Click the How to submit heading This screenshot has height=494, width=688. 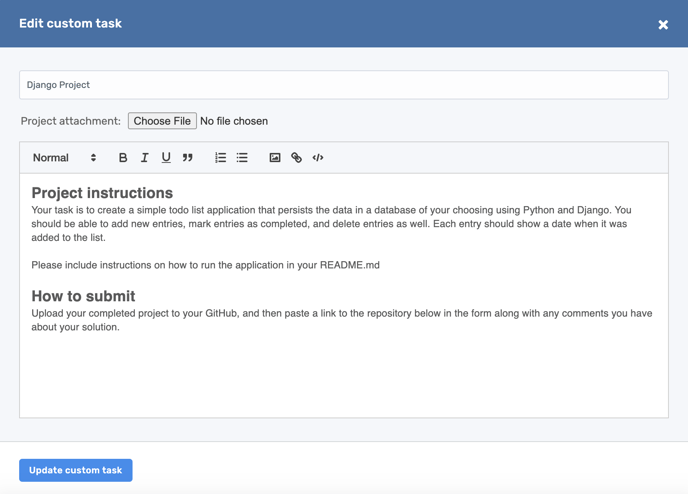(x=83, y=296)
